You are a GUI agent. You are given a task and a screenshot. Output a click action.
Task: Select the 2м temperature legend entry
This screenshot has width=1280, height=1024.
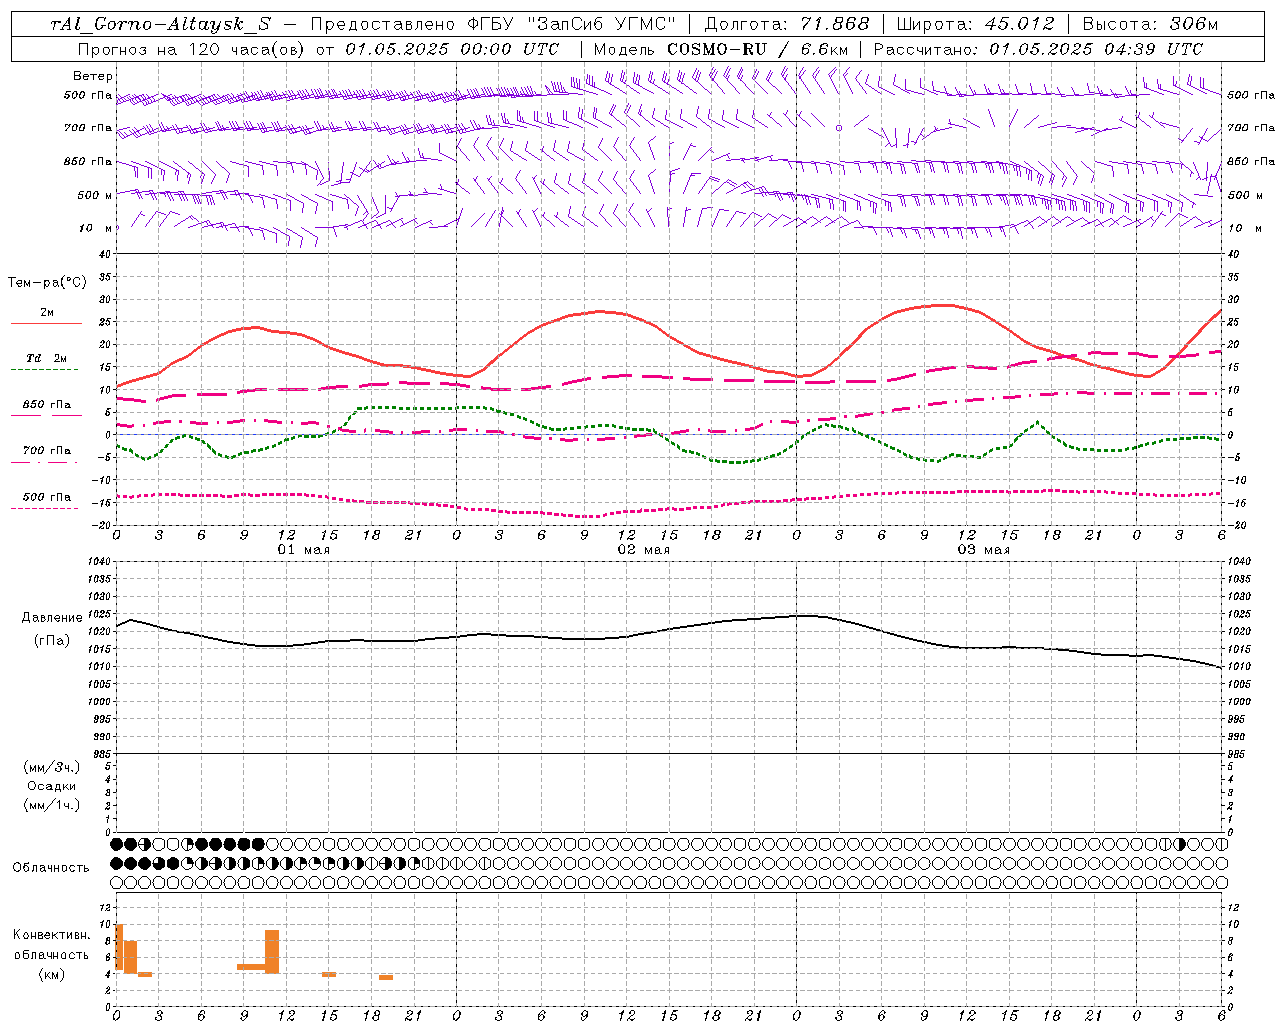[46, 312]
